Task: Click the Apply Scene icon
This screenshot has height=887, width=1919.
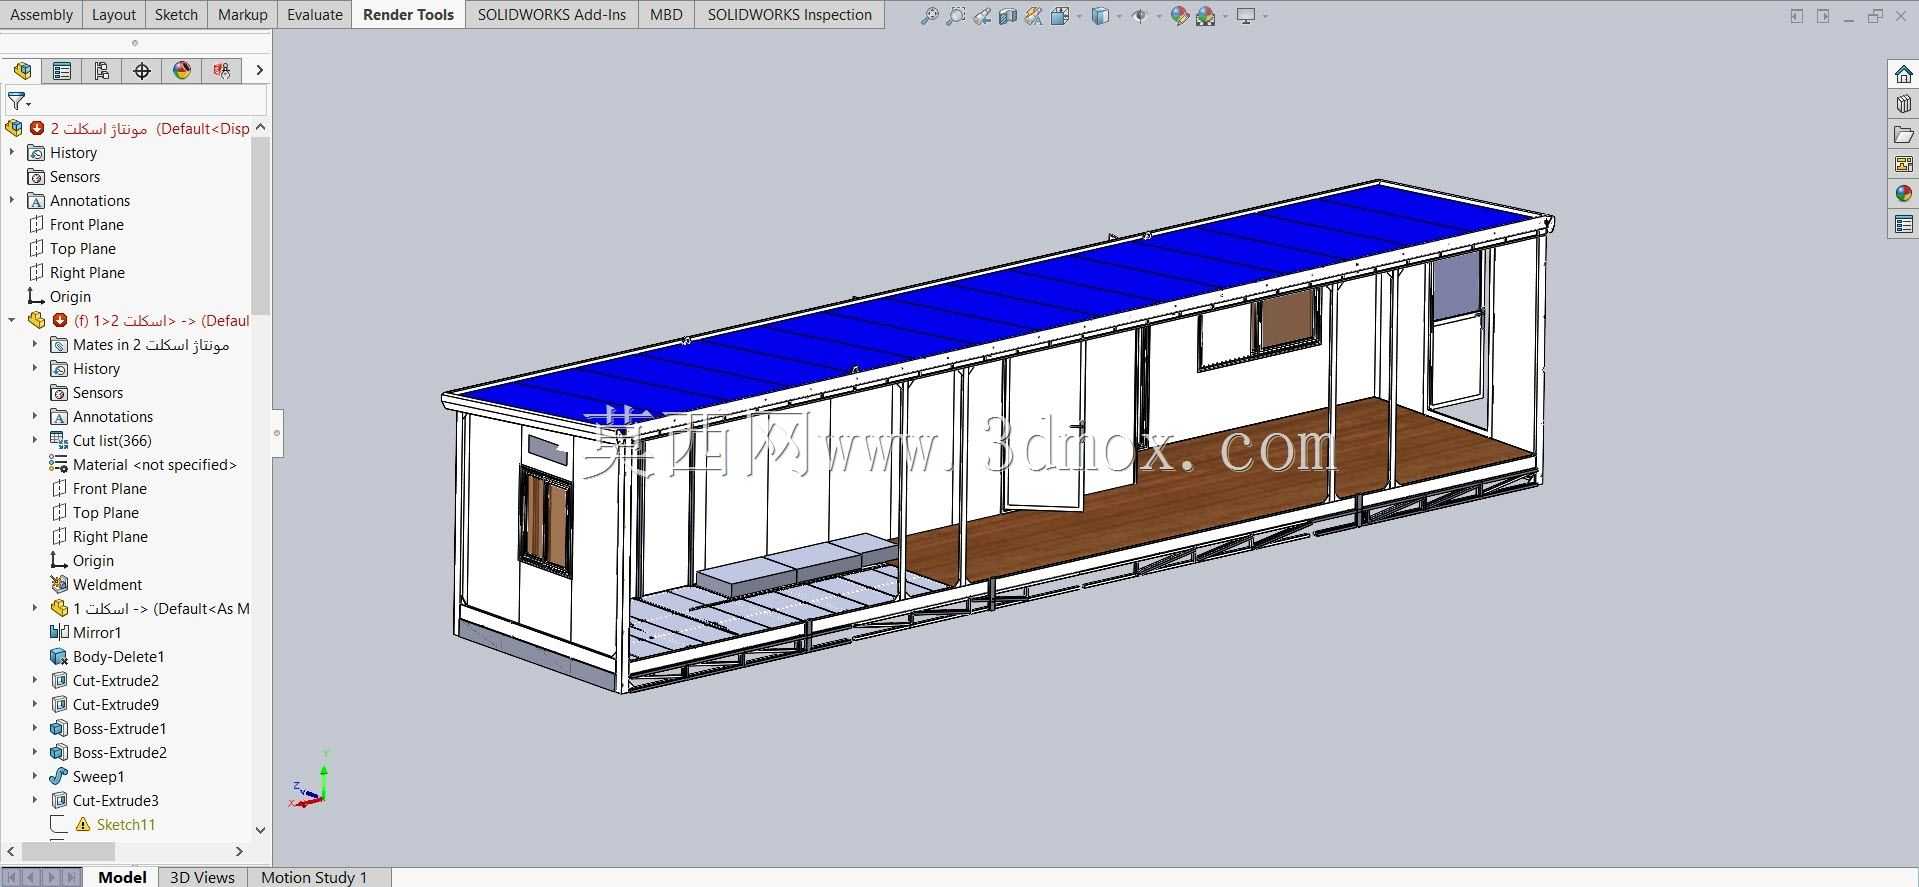Action: point(1205,16)
